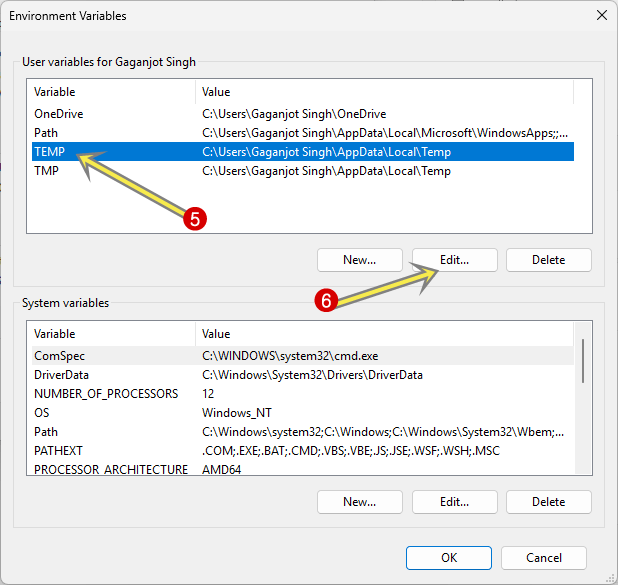Screen dimensions: 618x585
Task: Click the system Path value with Wbem
Action: 383,432
